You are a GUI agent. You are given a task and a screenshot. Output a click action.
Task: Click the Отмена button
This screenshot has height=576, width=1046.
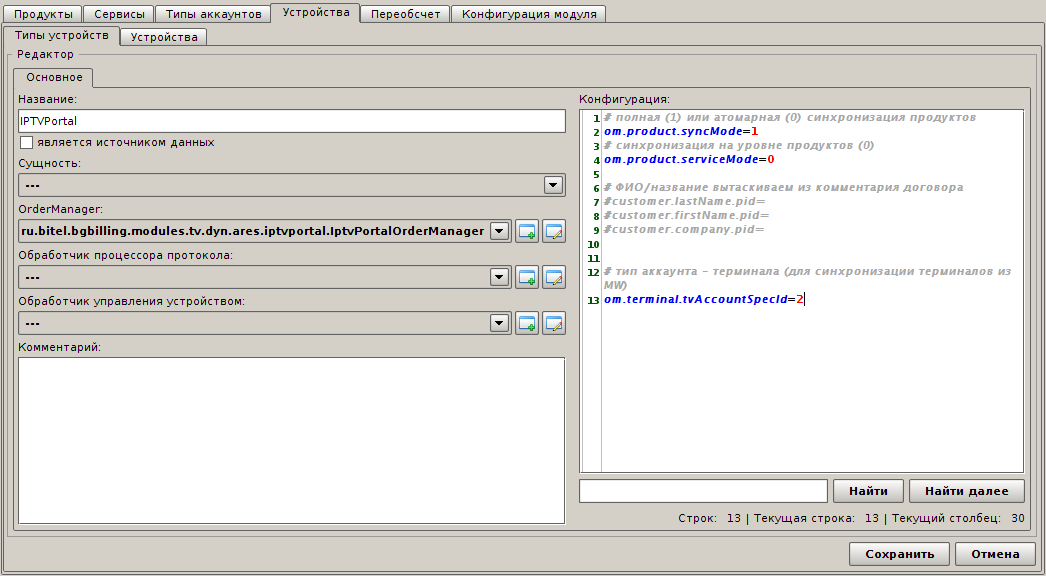pyautogui.click(x=995, y=554)
